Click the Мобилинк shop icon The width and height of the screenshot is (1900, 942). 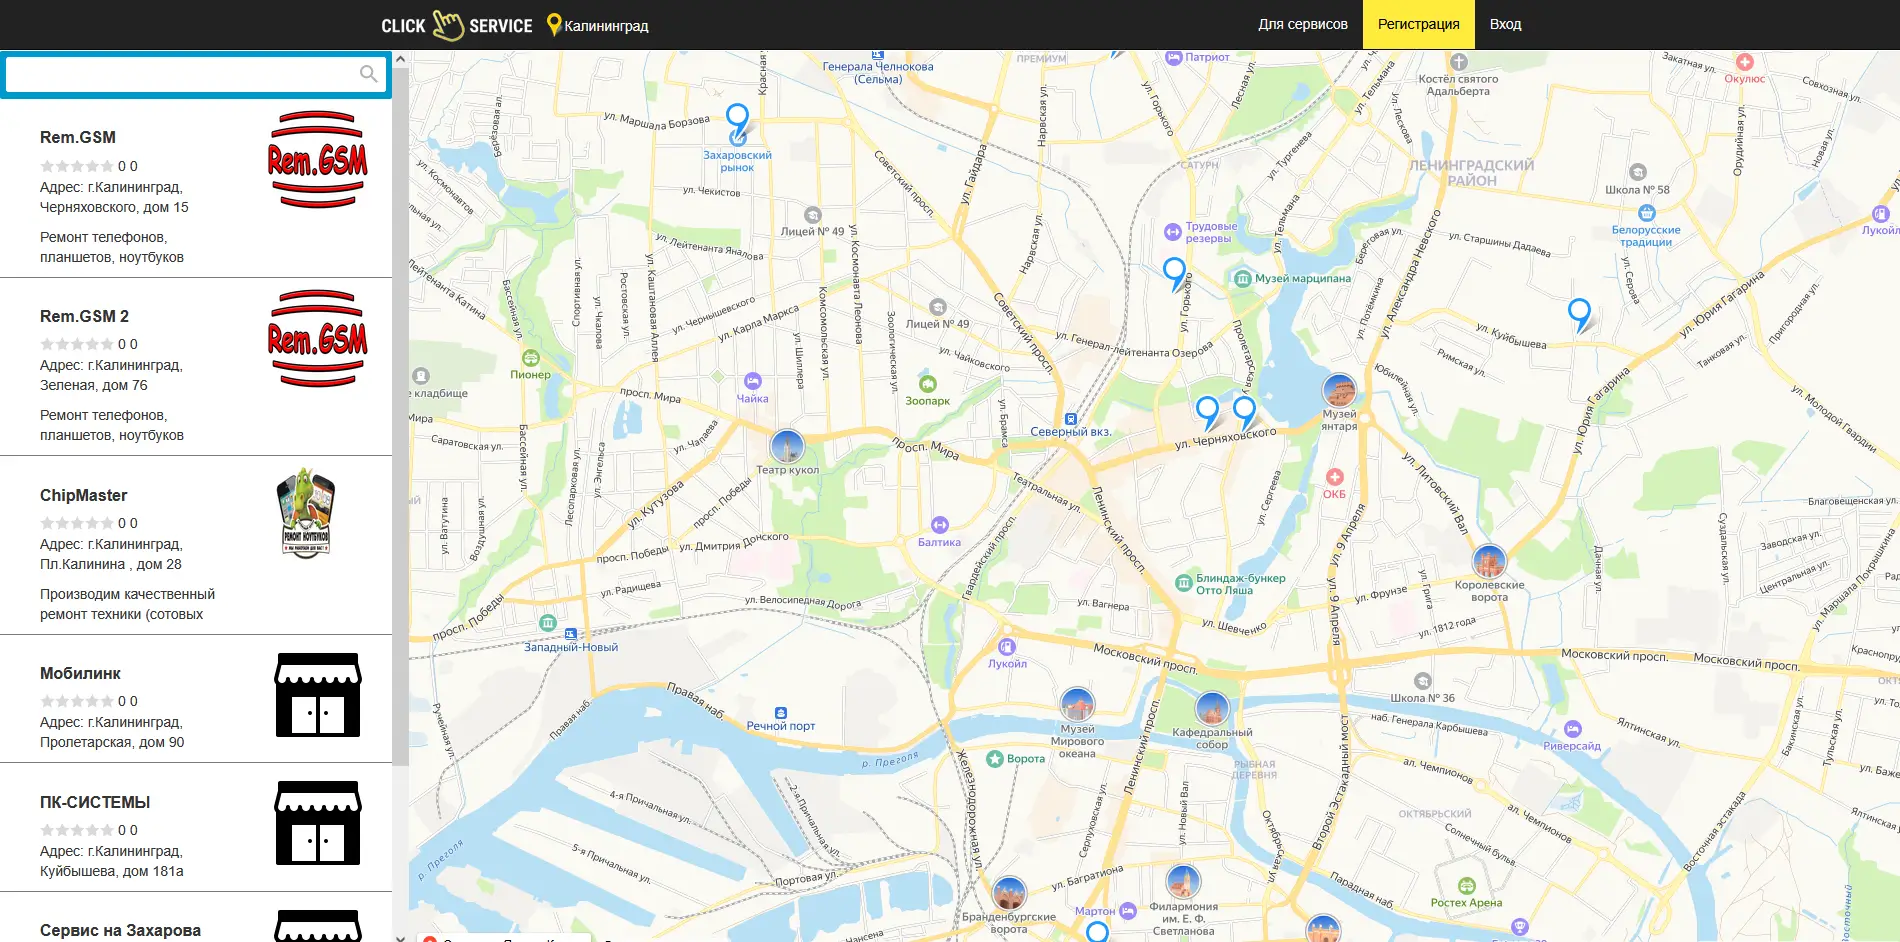pos(318,695)
